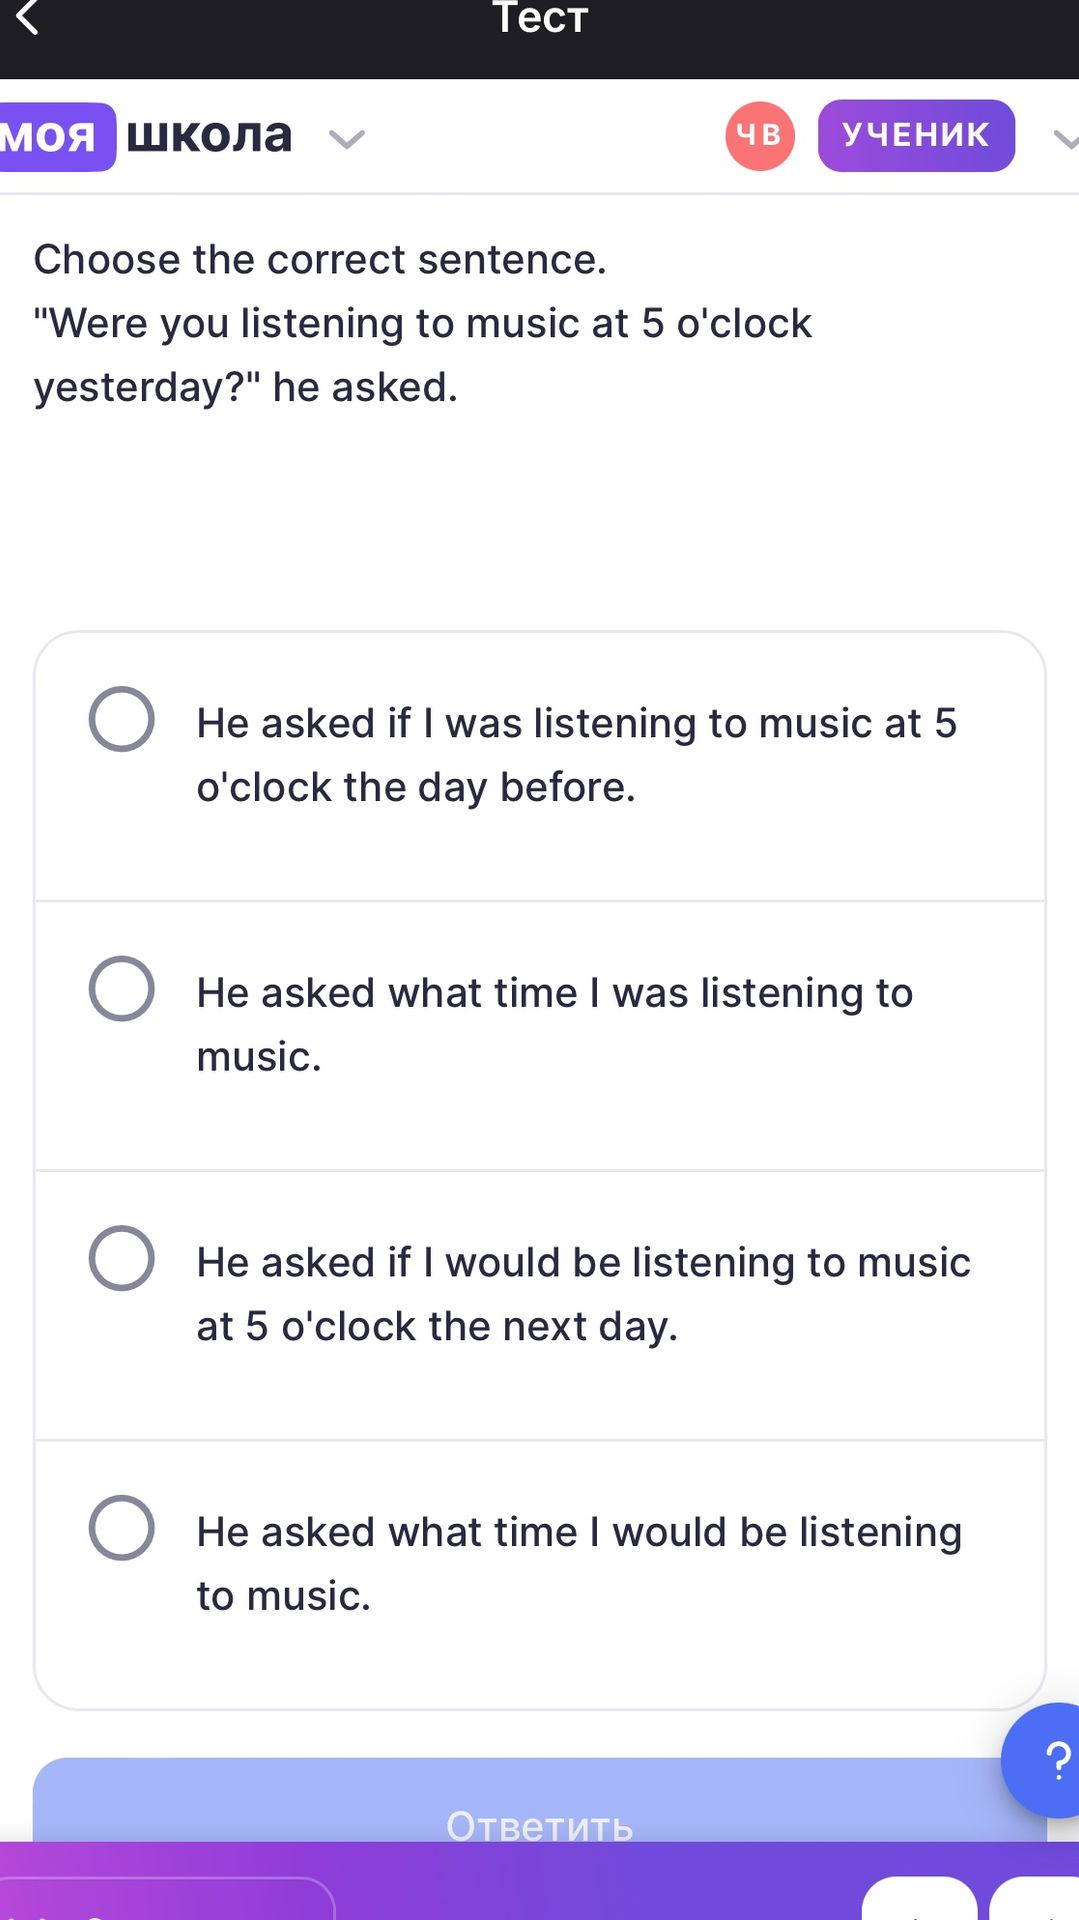Tap the white button at bottom right corner
1079x1920 pixels.
coord(1034,1898)
